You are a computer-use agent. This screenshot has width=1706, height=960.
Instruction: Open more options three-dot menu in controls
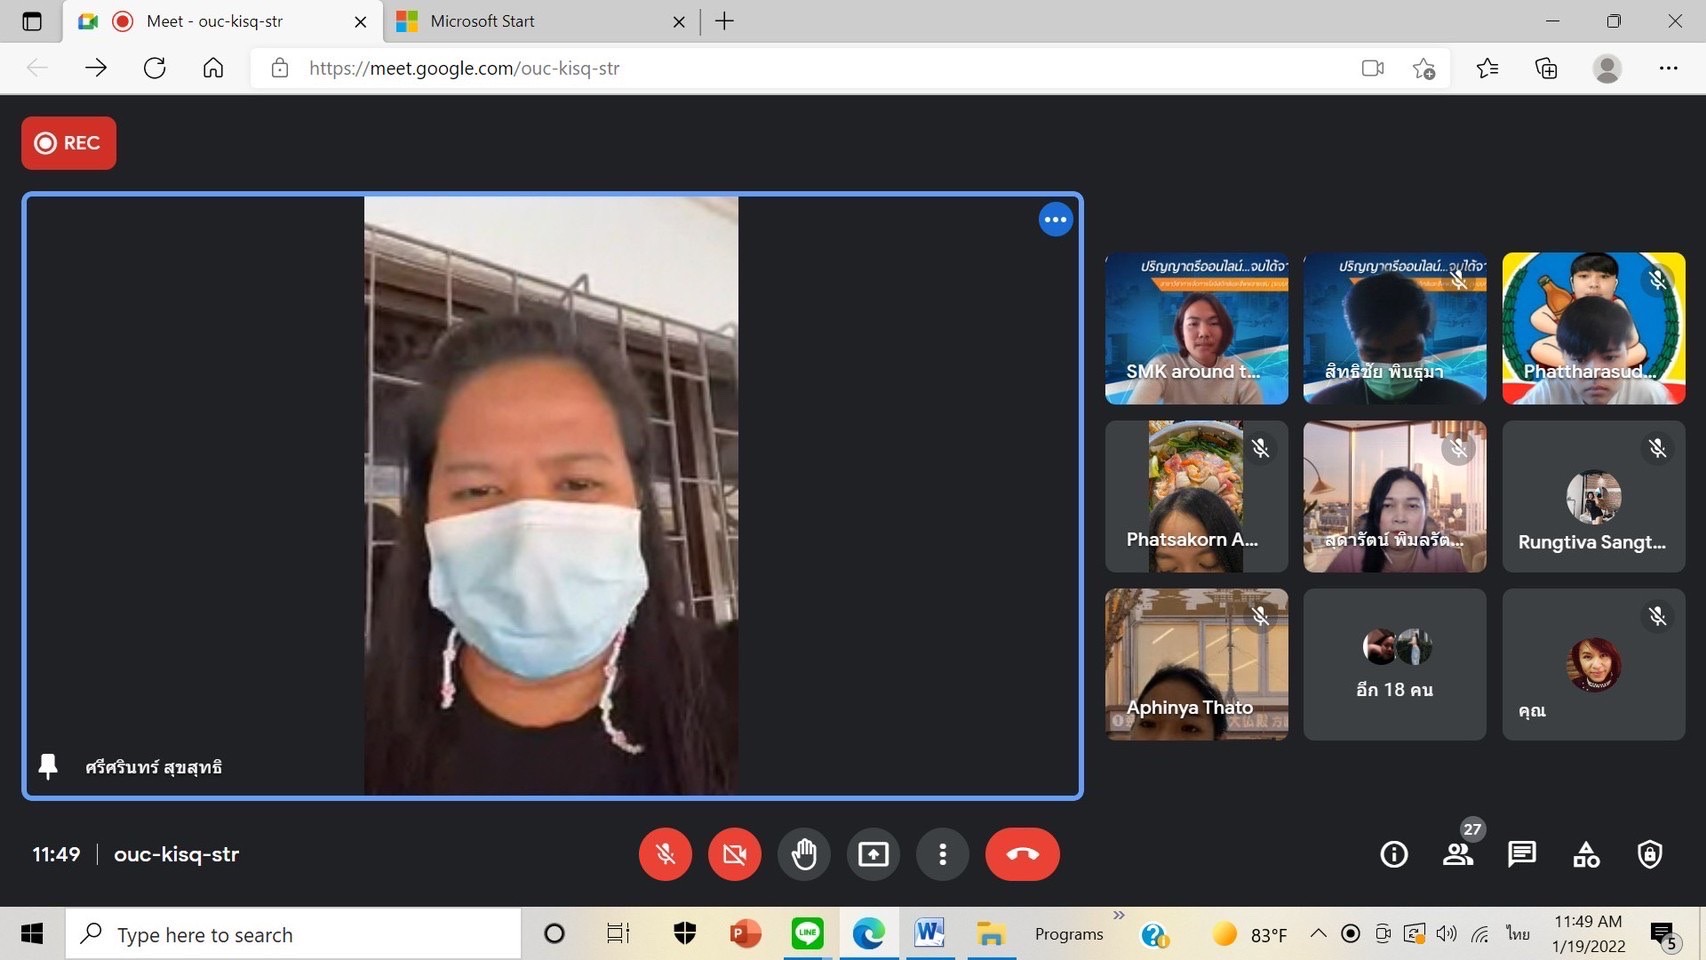[942, 854]
